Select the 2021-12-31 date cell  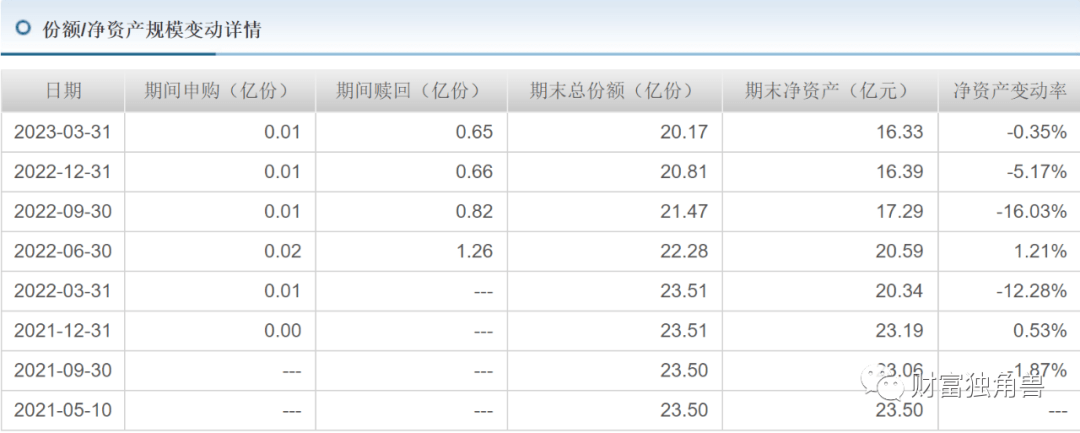tap(62, 331)
